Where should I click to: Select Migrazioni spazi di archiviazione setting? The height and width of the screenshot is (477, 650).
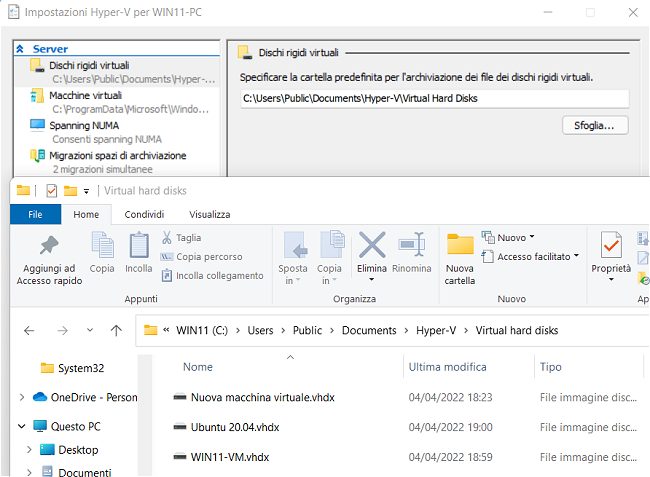[117, 162]
